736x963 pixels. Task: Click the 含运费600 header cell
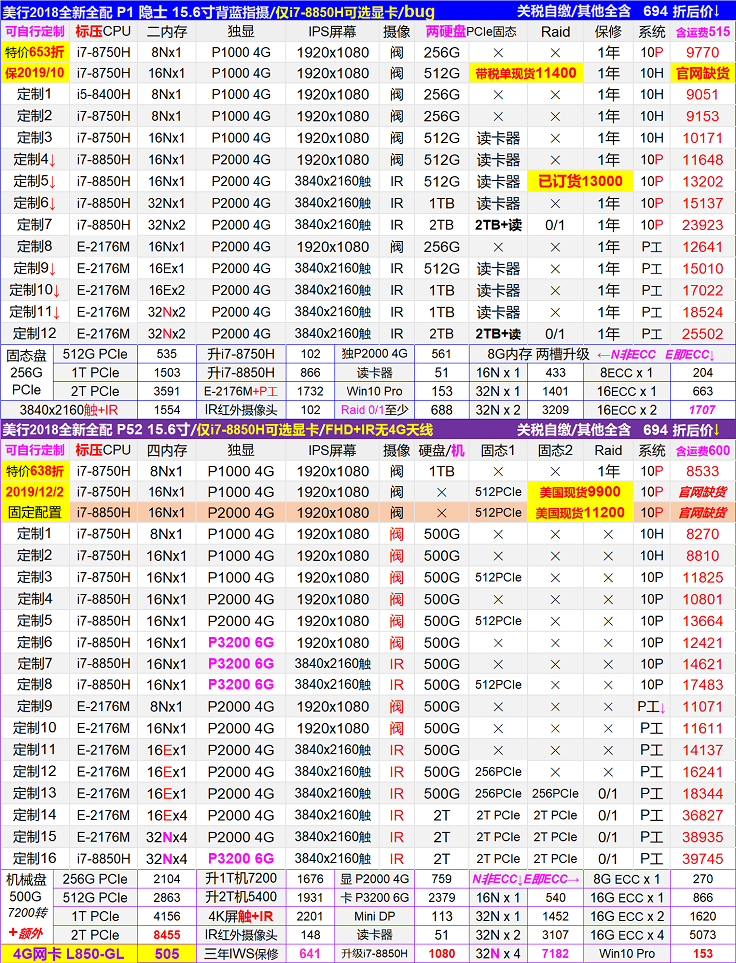[x=703, y=450]
